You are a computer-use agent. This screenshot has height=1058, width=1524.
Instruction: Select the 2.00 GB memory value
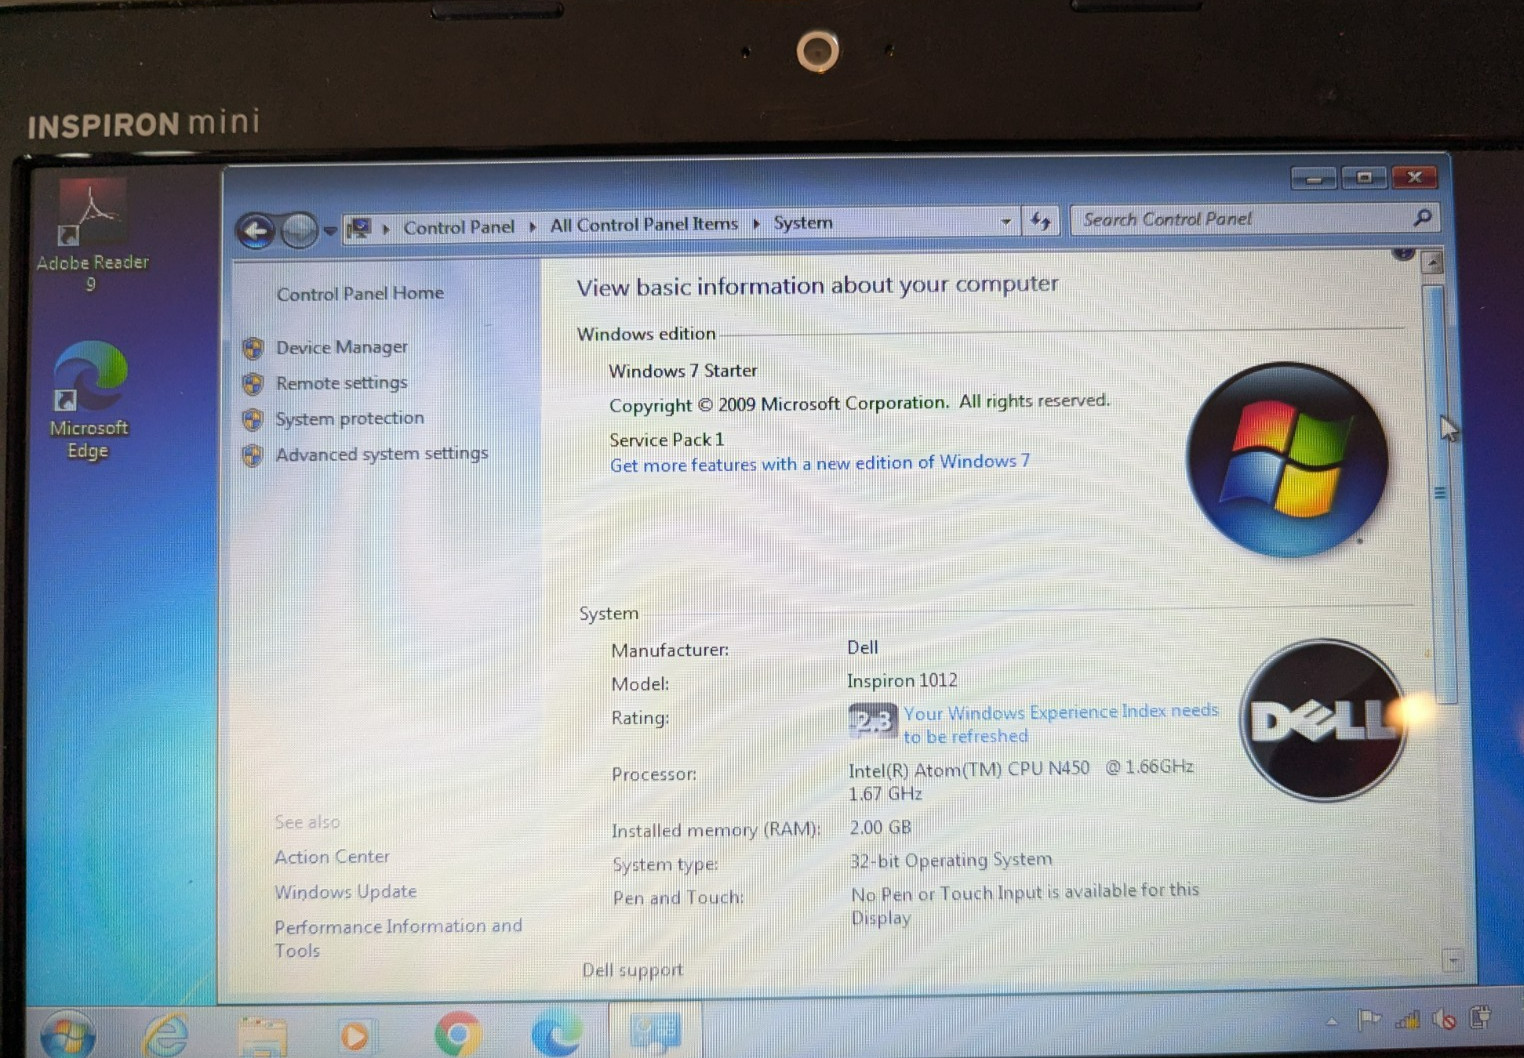[x=880, y=828]
